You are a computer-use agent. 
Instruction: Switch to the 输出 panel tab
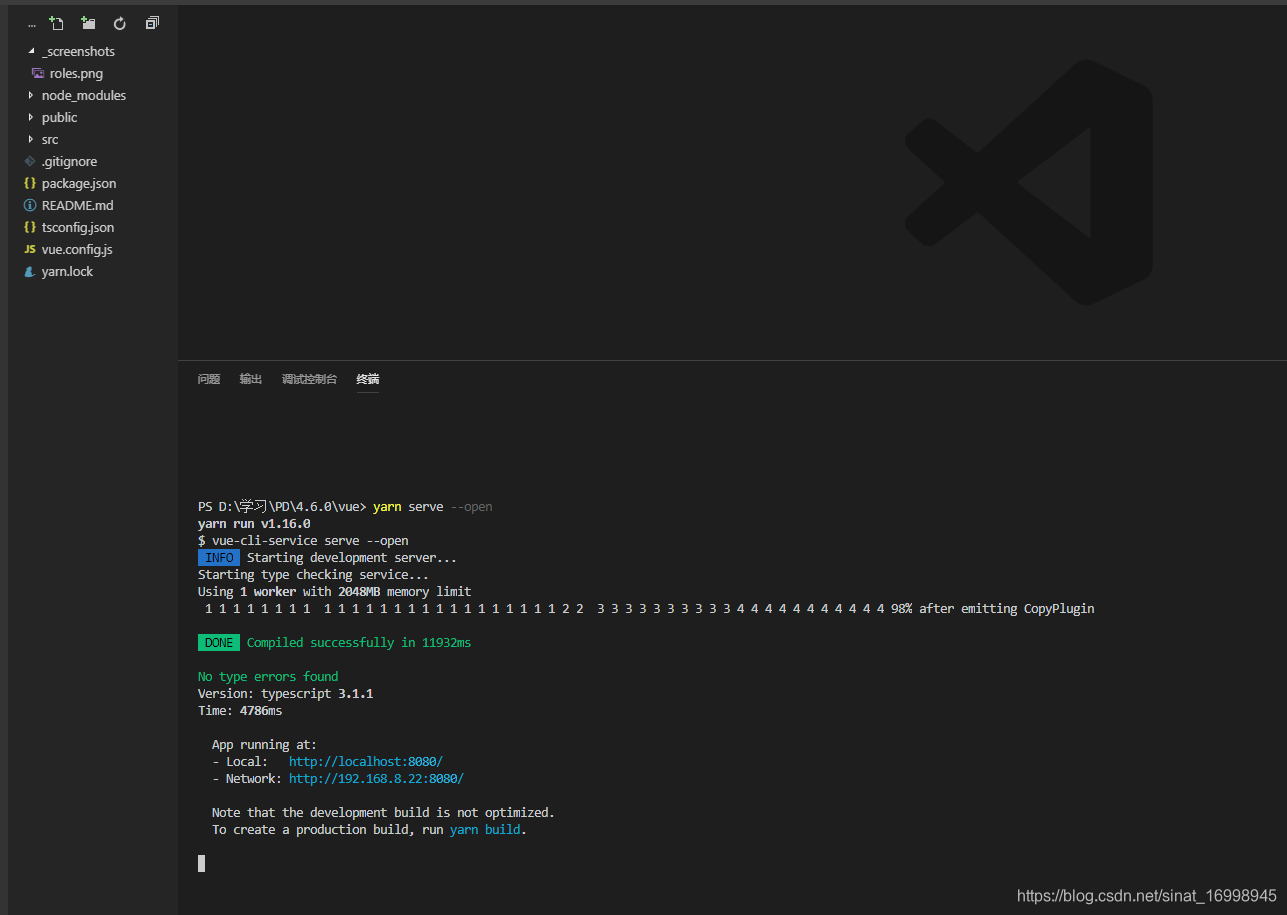pos(251,379)
